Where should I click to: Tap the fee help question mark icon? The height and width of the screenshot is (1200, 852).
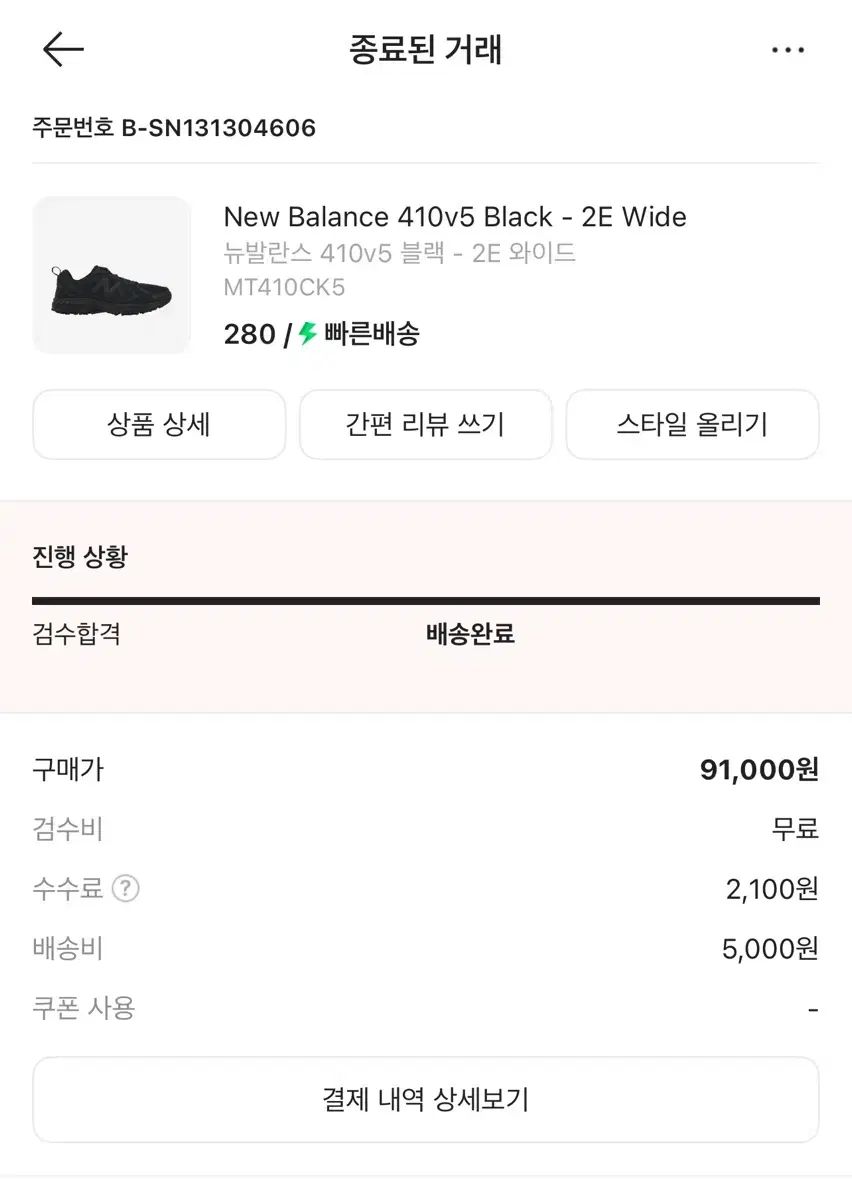coord(125,888)
